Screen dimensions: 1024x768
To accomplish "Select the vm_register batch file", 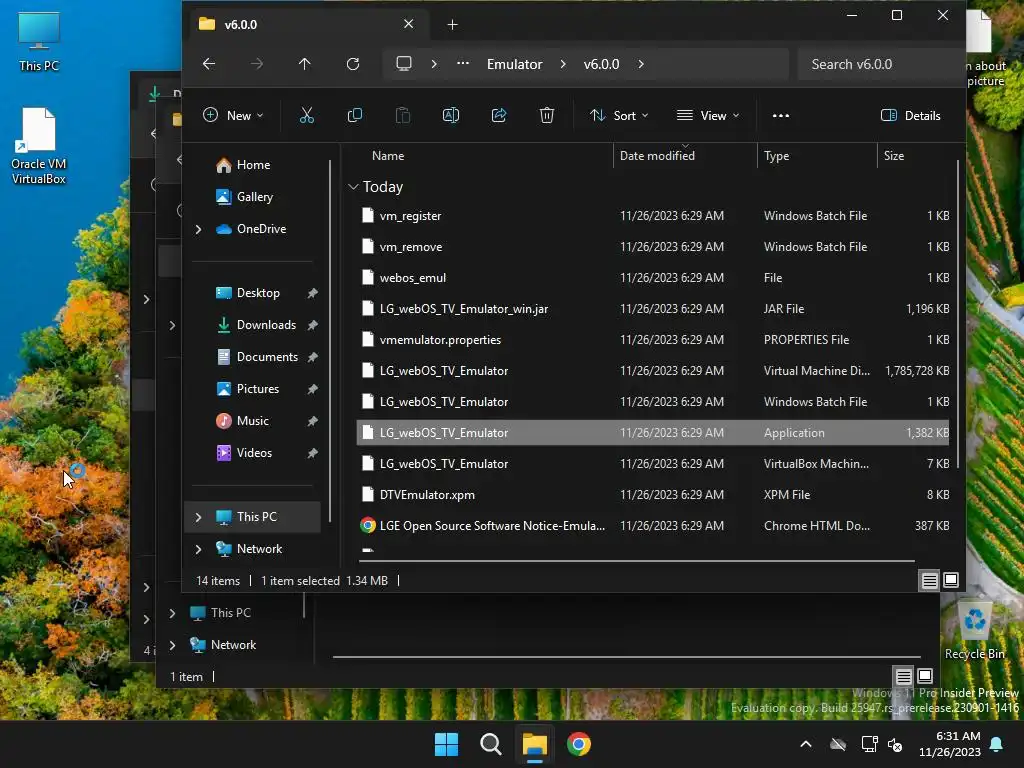I will click(653, 216).
